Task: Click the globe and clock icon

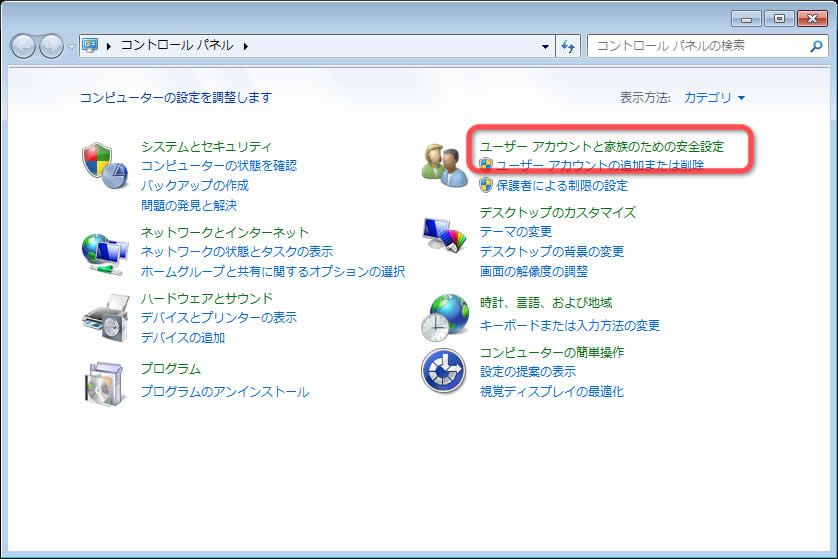Action: [x=445, y=317]
